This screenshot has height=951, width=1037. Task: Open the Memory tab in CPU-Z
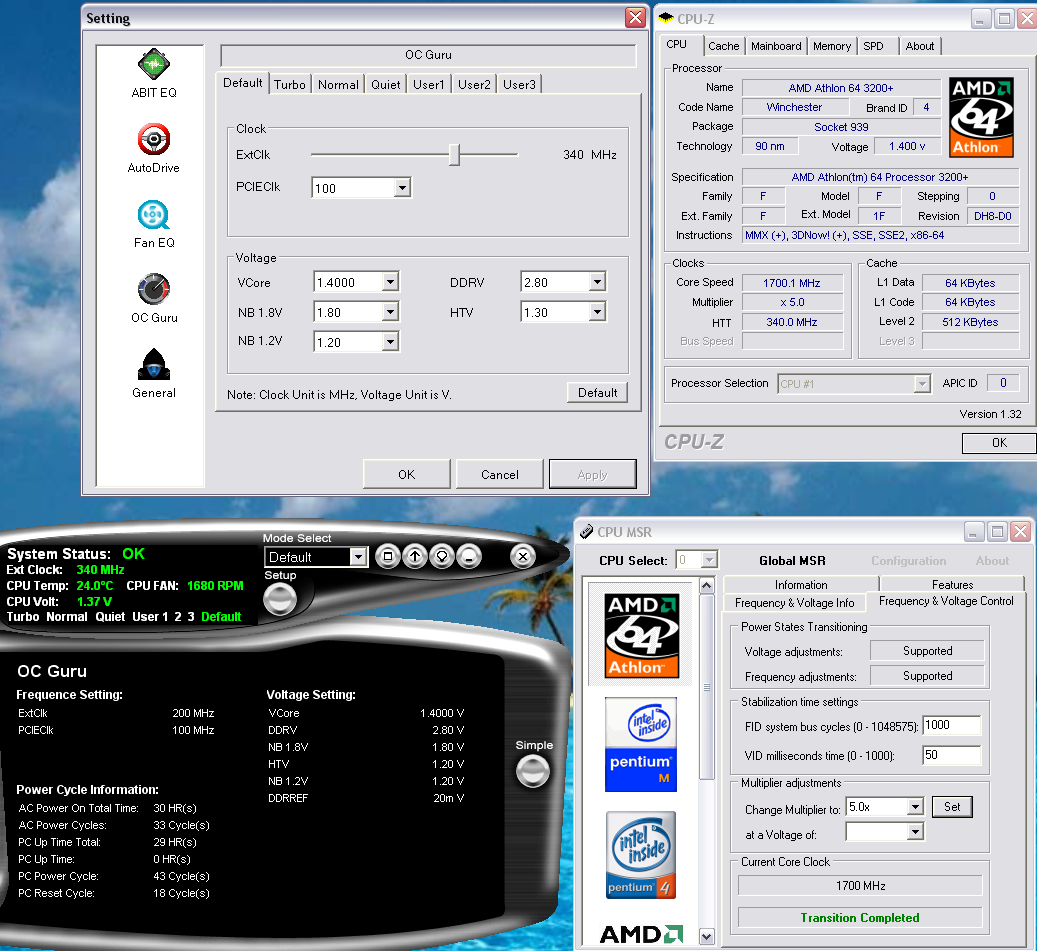[832, 46]
